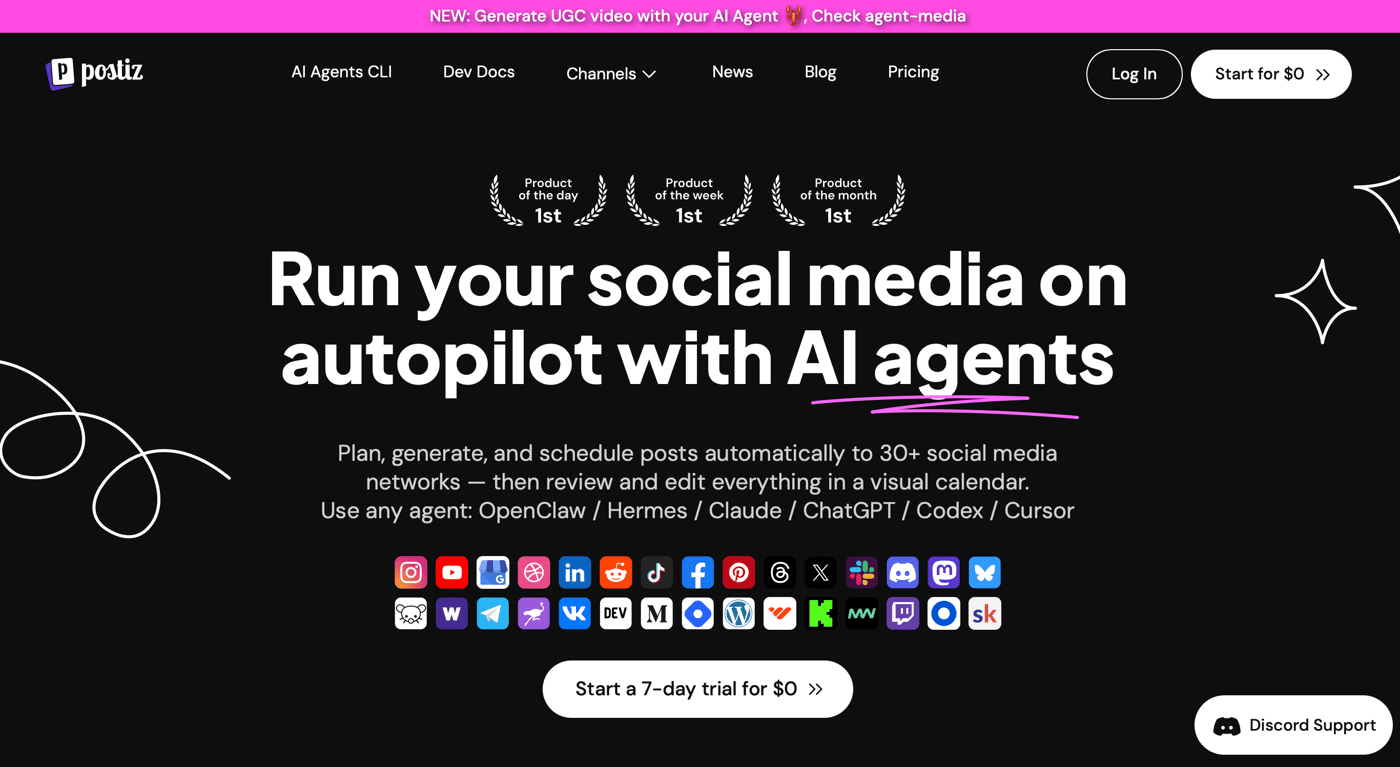This screenshot has height=767, width=1400.
Task: Click the agent-media announcement banner
Action: [698, 16]
